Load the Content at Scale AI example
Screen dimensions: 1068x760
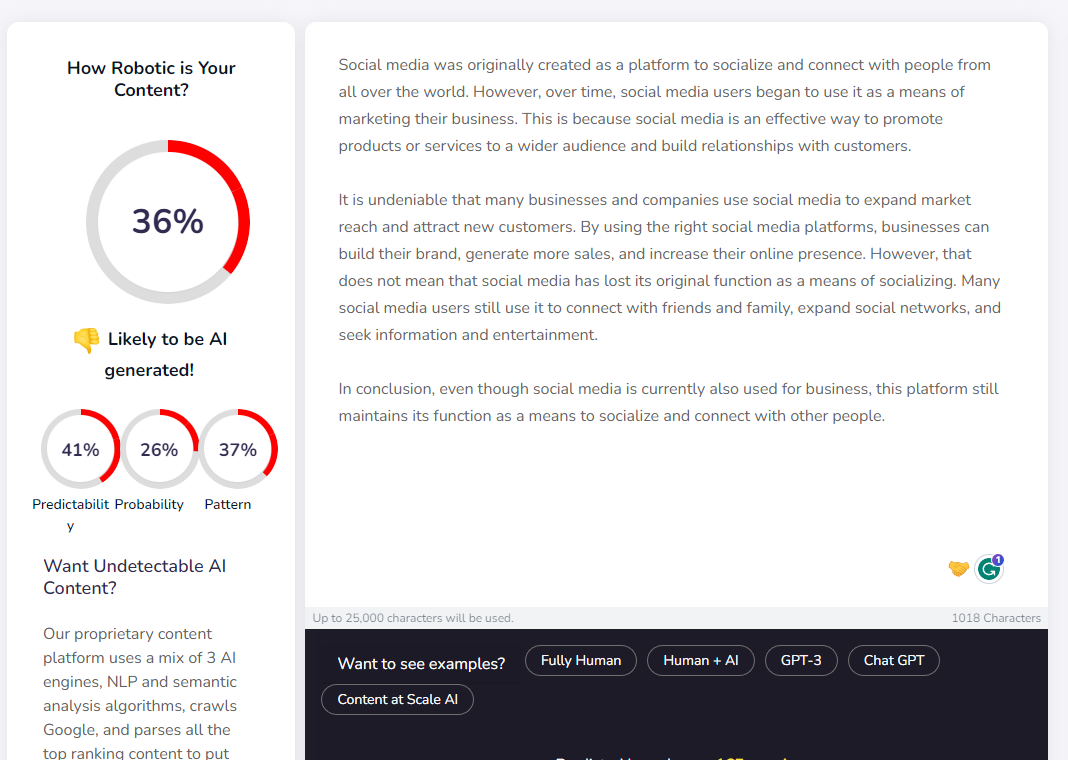pyautogui.click(x=397, y=699)
